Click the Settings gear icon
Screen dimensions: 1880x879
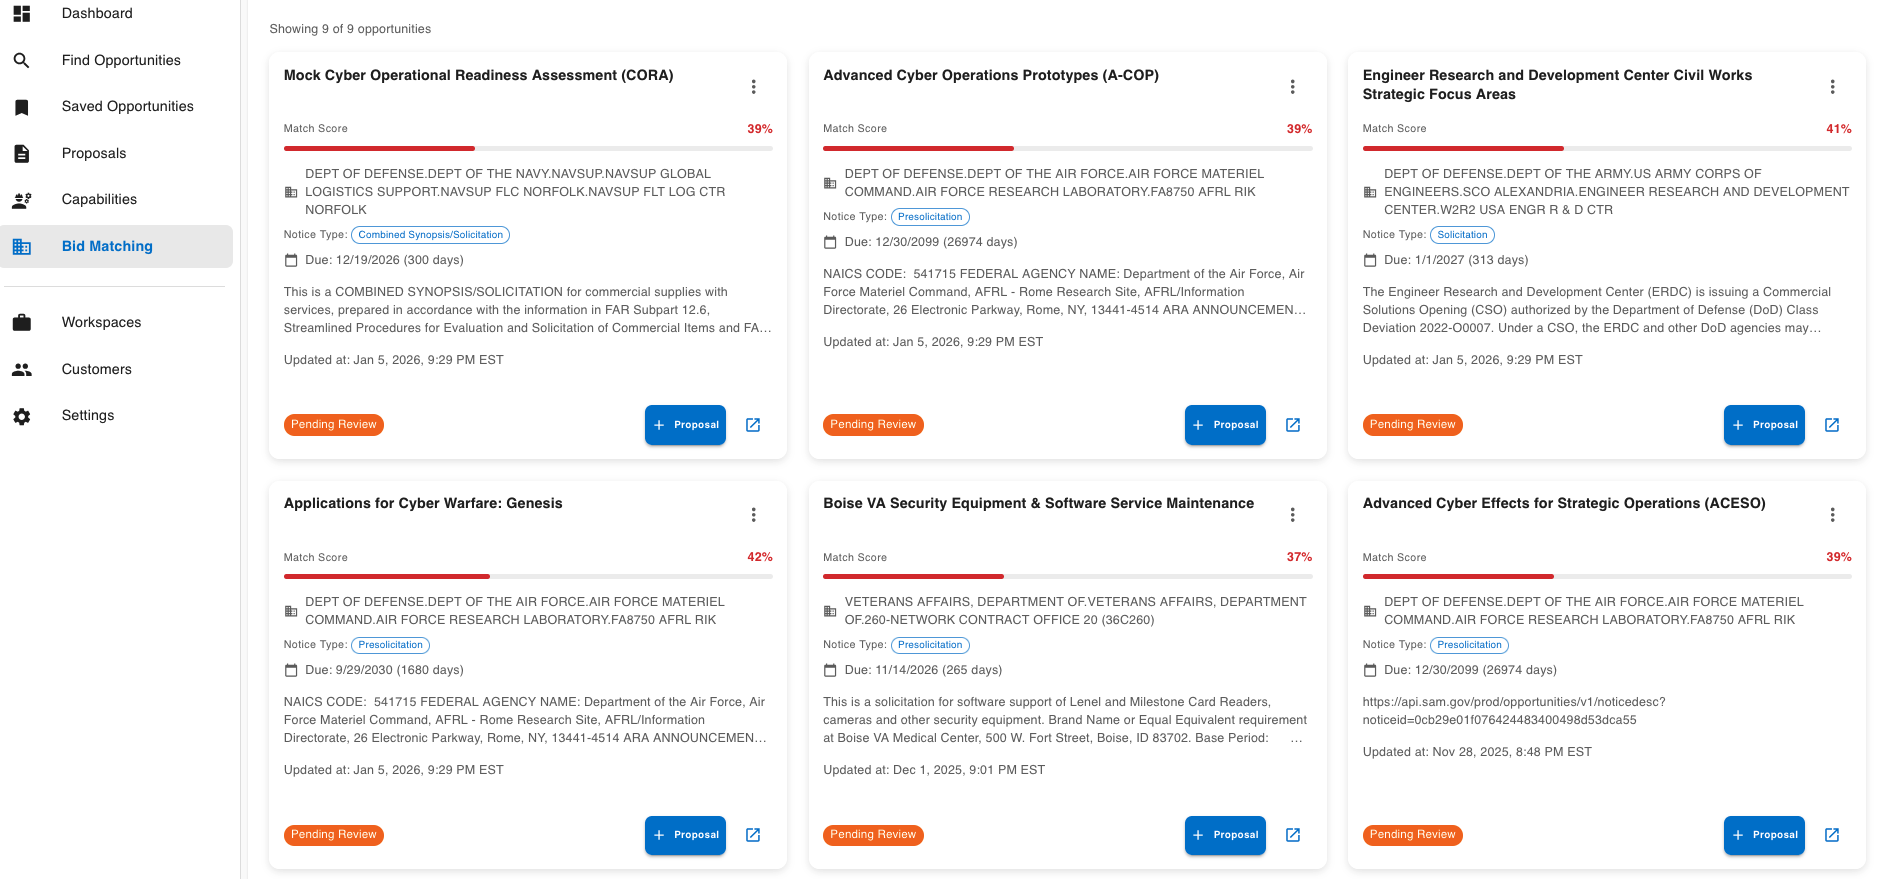click(21, 416)
